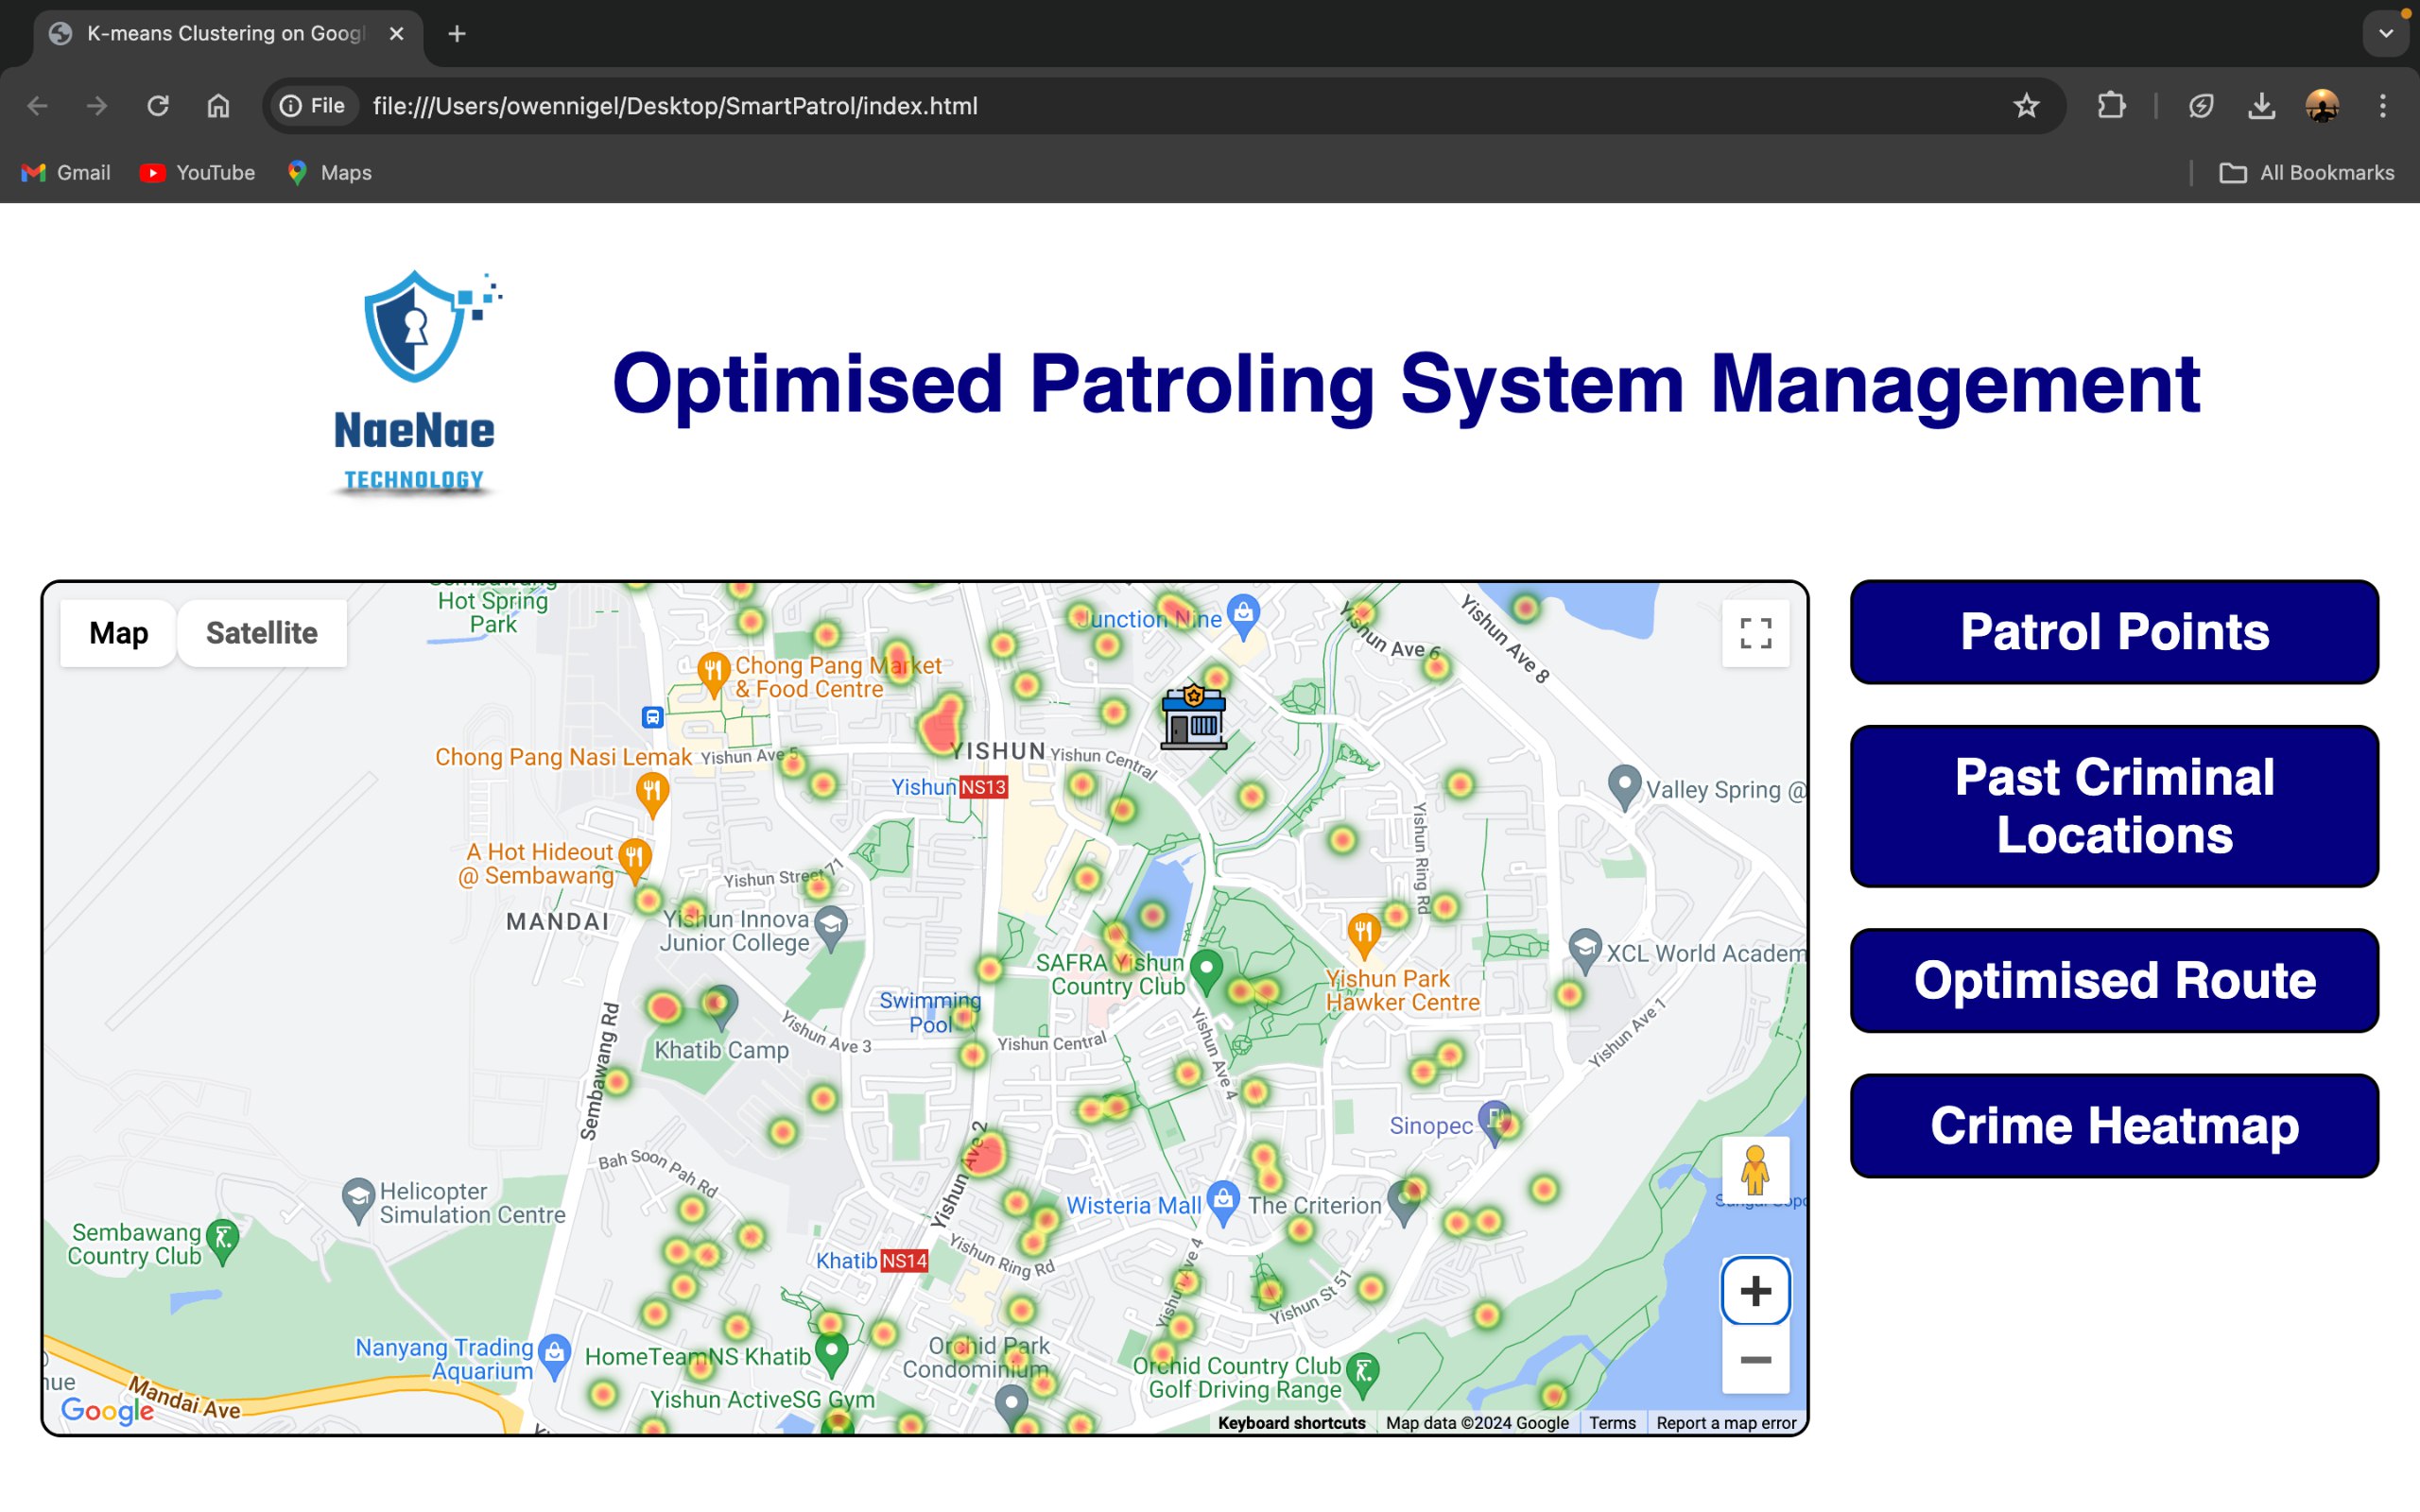Toggle fullscreen map view
Image resolution: width=2420 pixels, height=1512 pixels.
pyautogui.click(x=1755, y=633)
